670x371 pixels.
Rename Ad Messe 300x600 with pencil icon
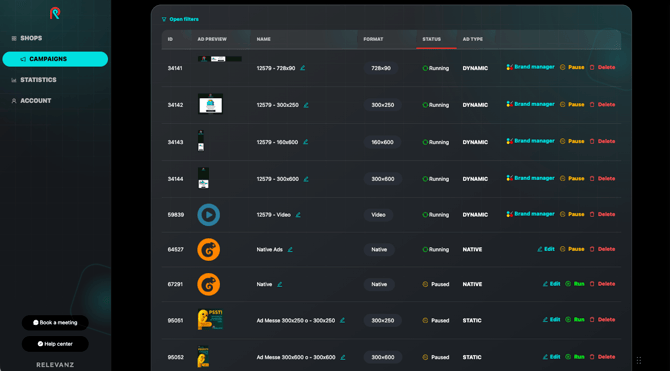(x=343, y=357)
